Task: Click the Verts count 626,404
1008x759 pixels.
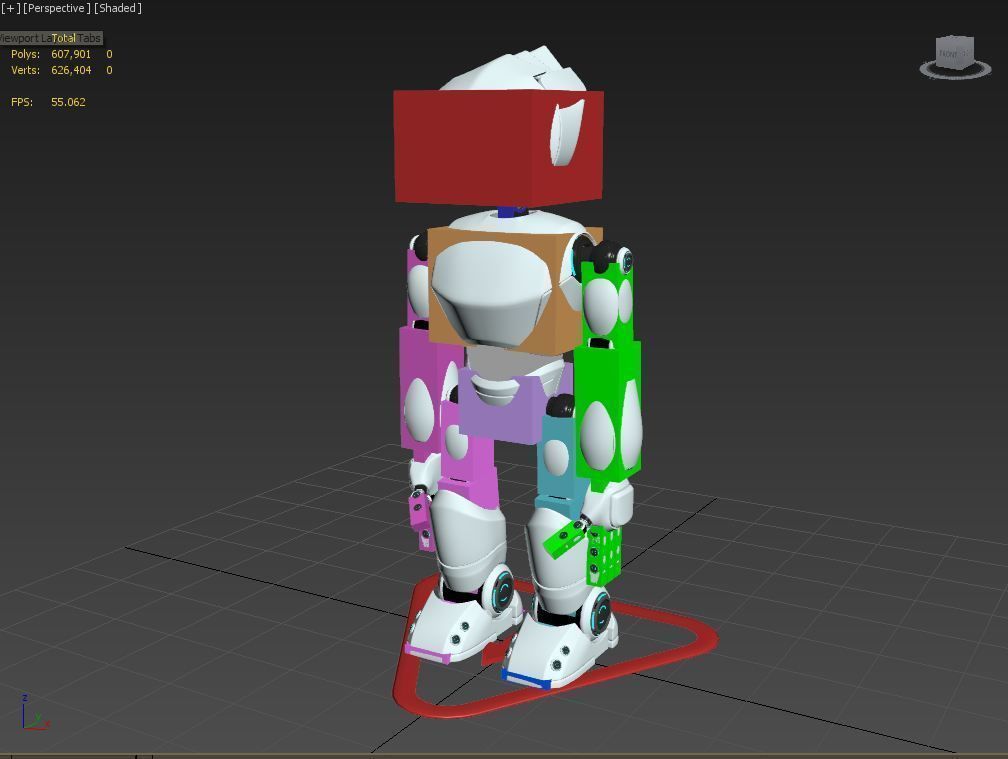Action: pyautogui.click(x=71, y=70)
